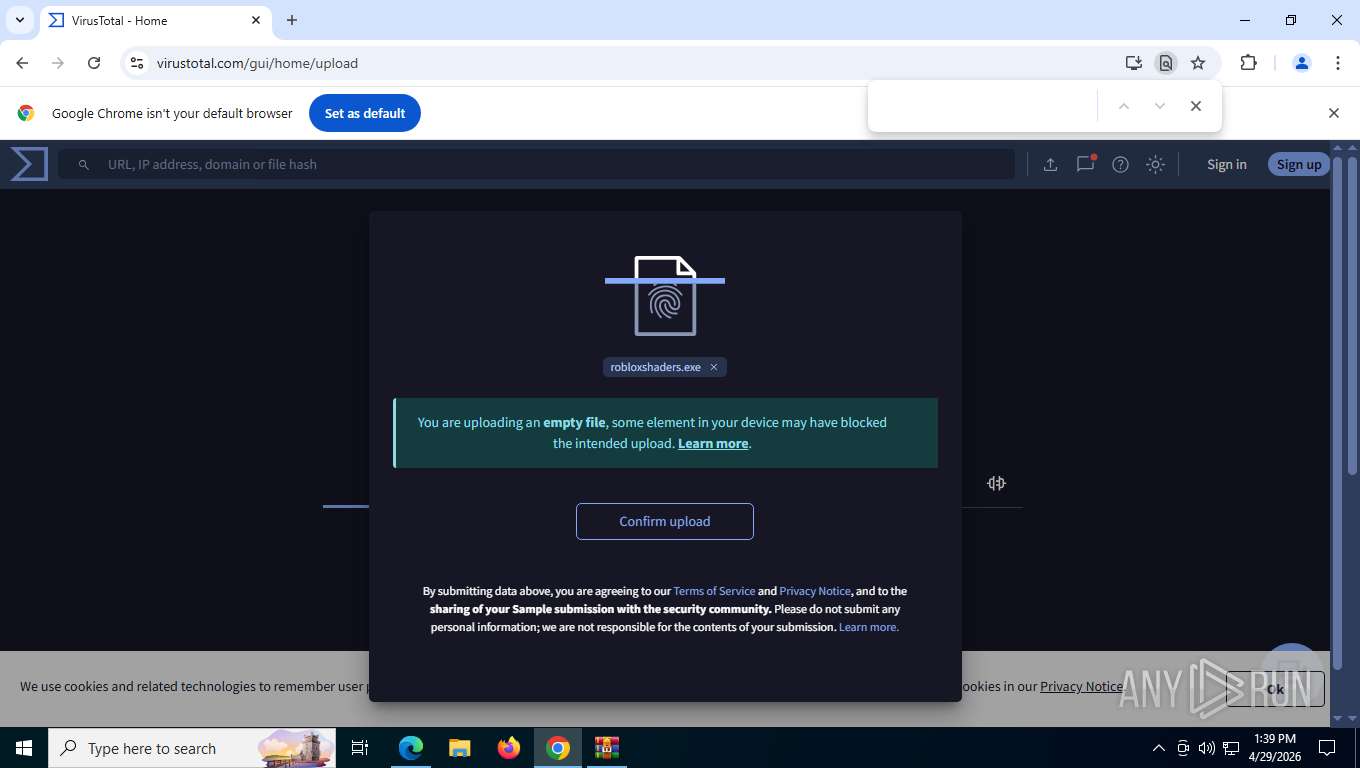Launch Microsoft Edge from taskbar
The width and height of the screenshot is (1360, 768).
(411, 748)
